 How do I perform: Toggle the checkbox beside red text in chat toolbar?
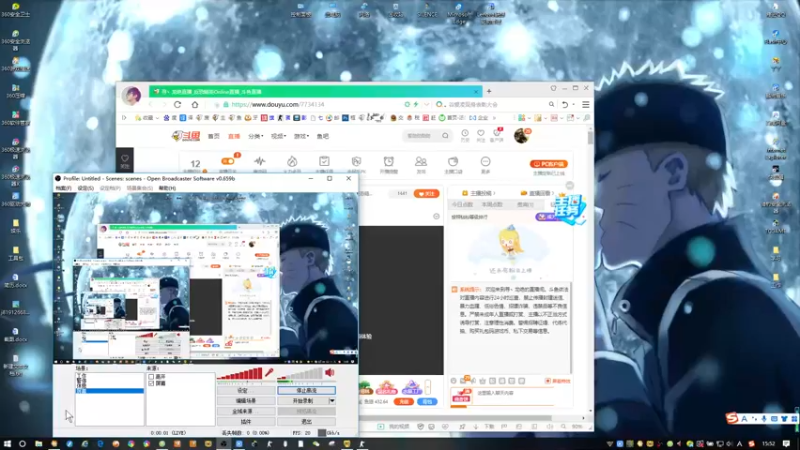tap(547, 381)
